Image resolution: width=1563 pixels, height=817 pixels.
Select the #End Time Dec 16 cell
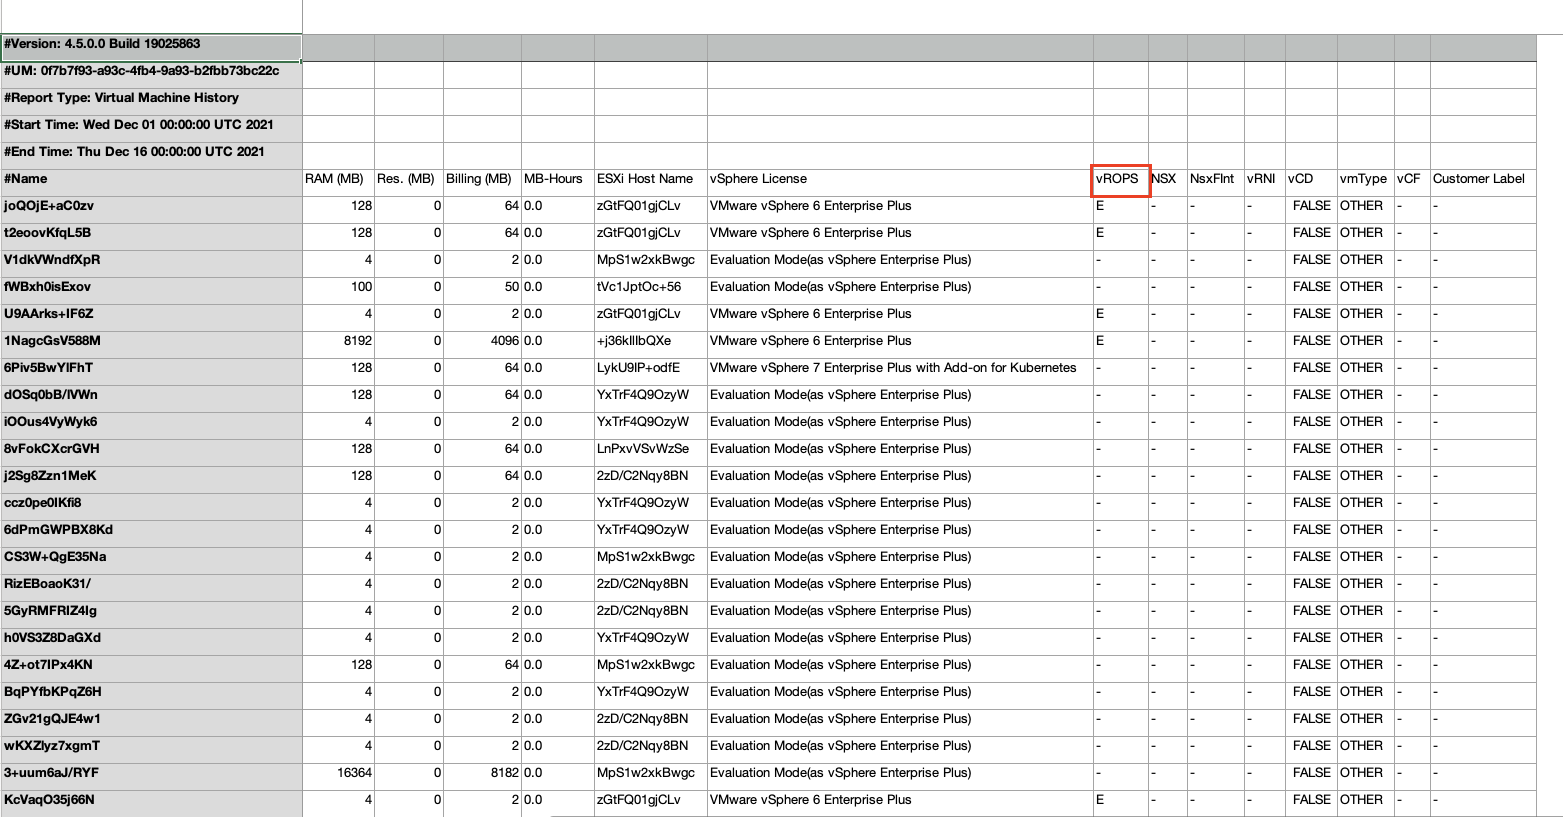tap(151, 153)
